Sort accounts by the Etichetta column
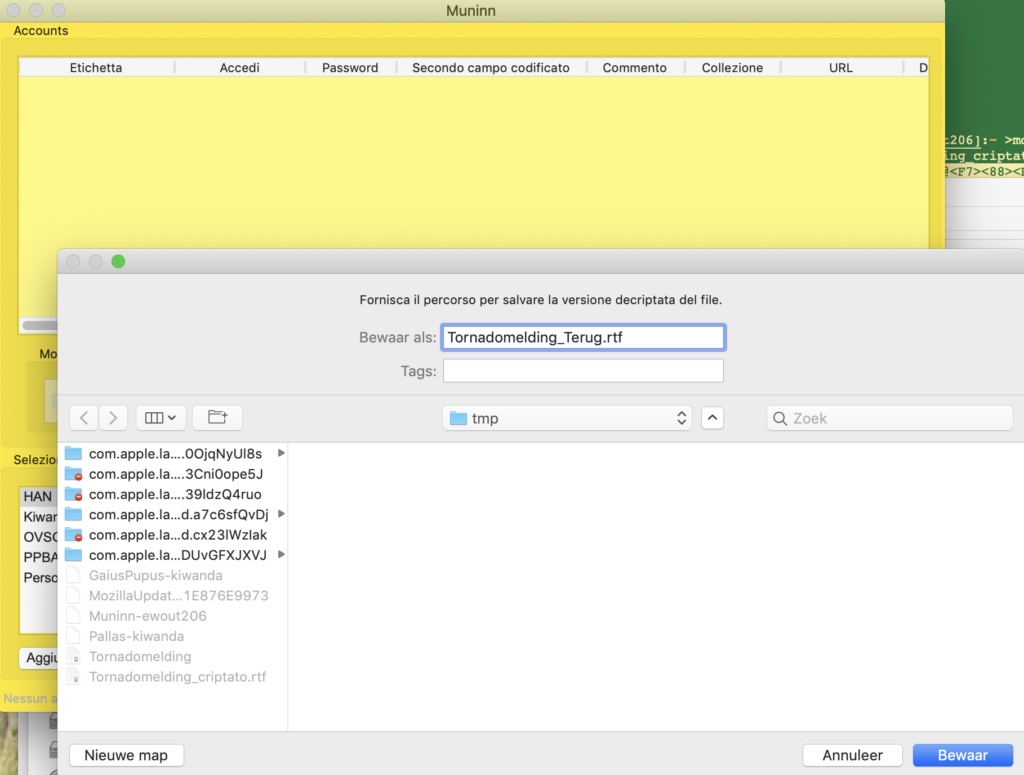Image resolution: width=1024 pixels, height=775 pixels. (x=96, y=68)
